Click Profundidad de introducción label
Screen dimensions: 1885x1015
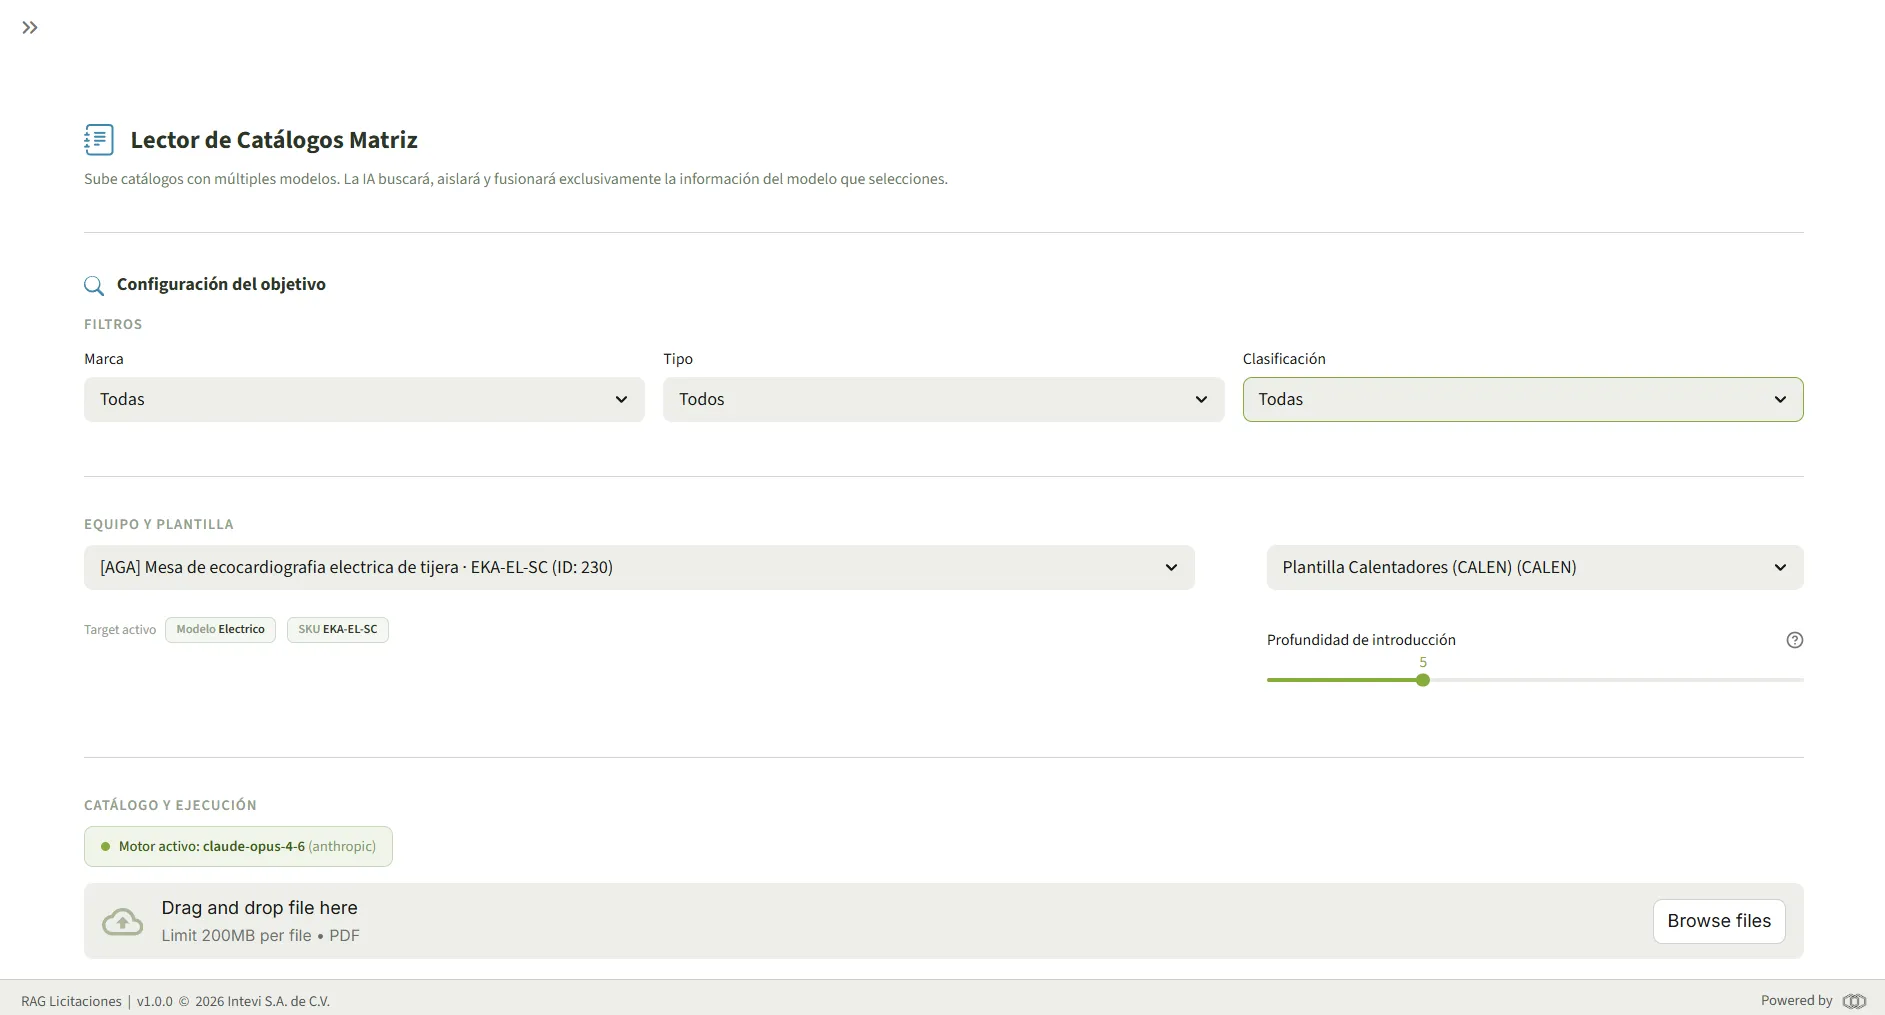(x=1361, y=640)
